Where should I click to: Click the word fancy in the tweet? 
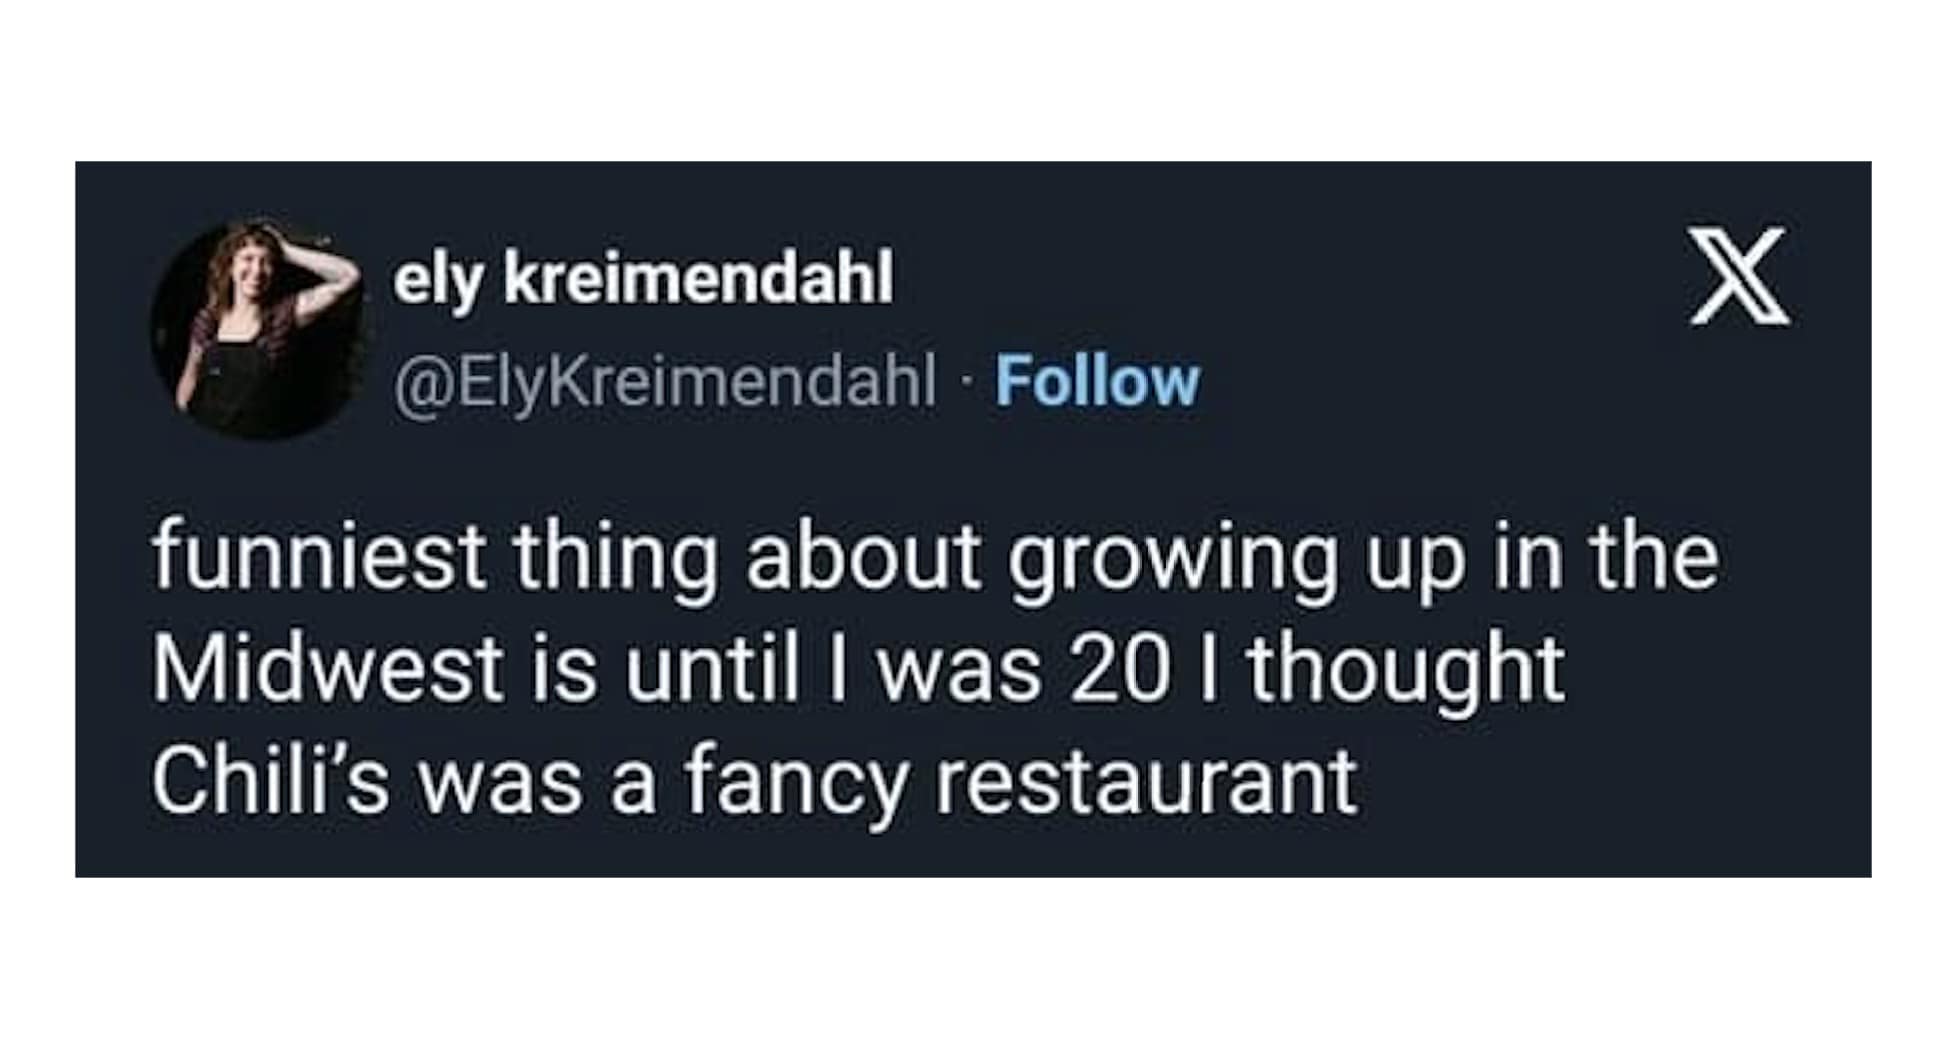pyautogui.click(x=796, y=783)
